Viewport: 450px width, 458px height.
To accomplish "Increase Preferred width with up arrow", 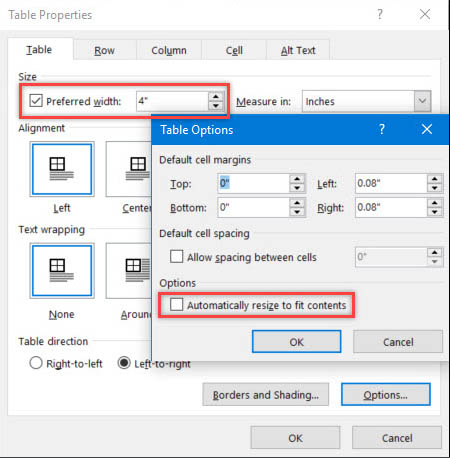I will tap(216, 97).
